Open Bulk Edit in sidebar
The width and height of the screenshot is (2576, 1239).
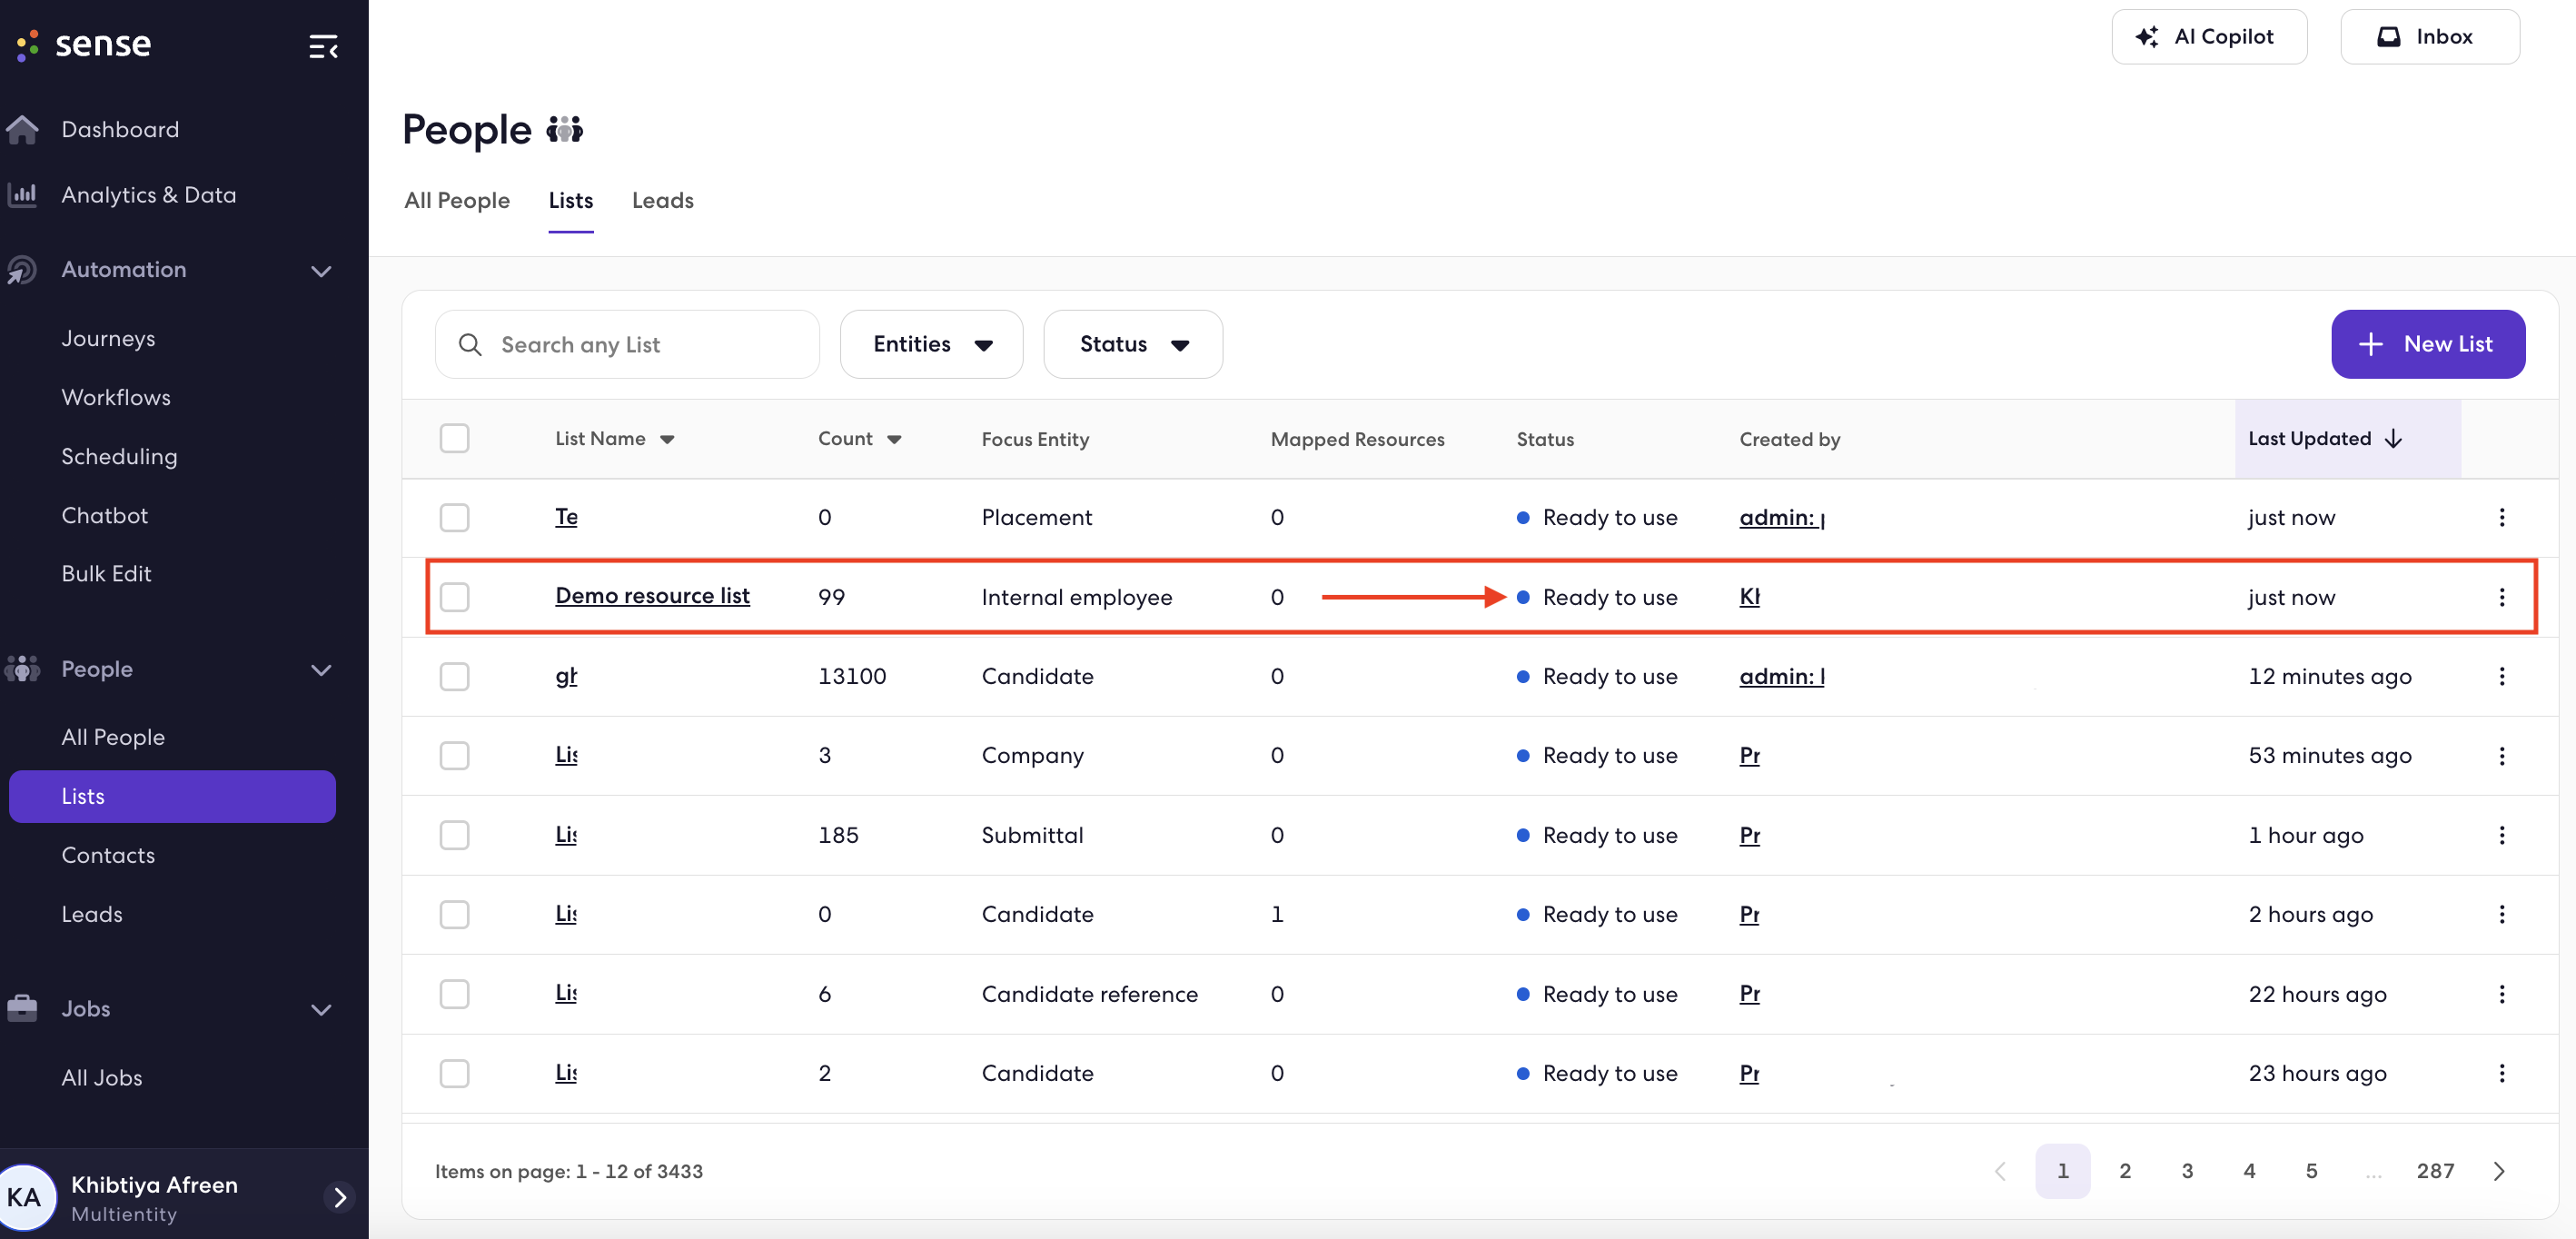click(106, 574)
